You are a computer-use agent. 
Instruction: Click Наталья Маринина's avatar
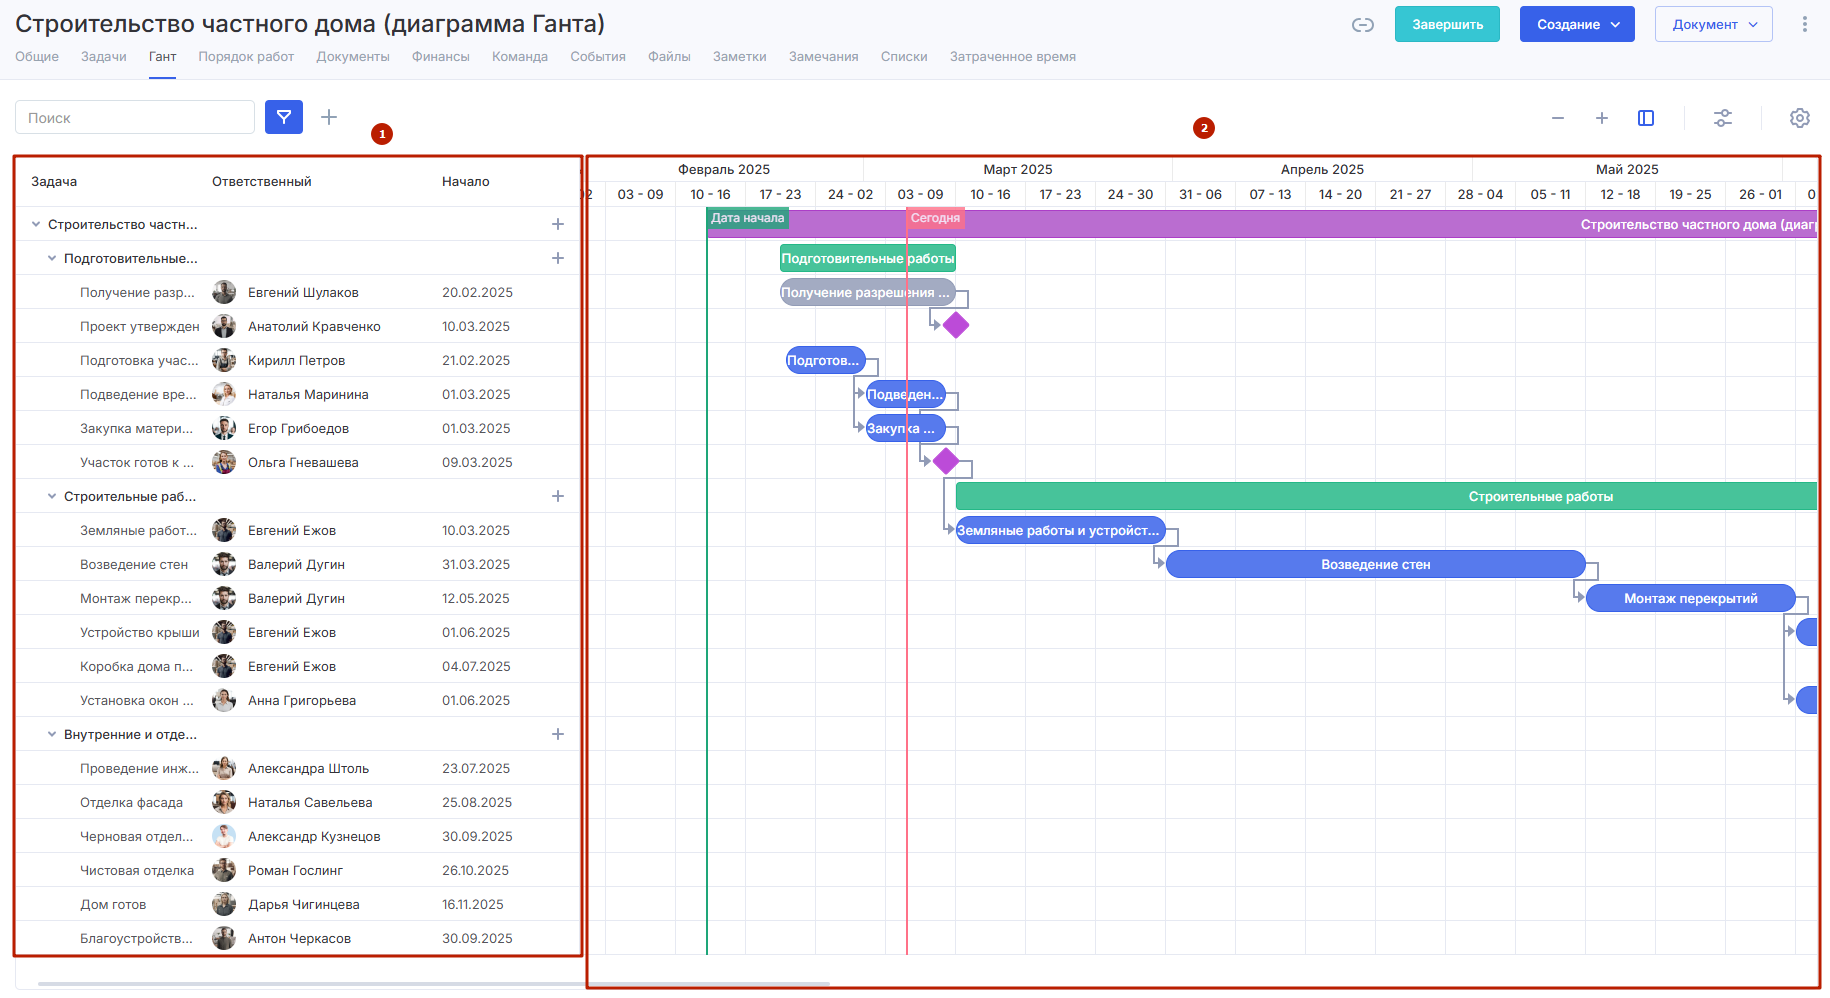point(224,394)
